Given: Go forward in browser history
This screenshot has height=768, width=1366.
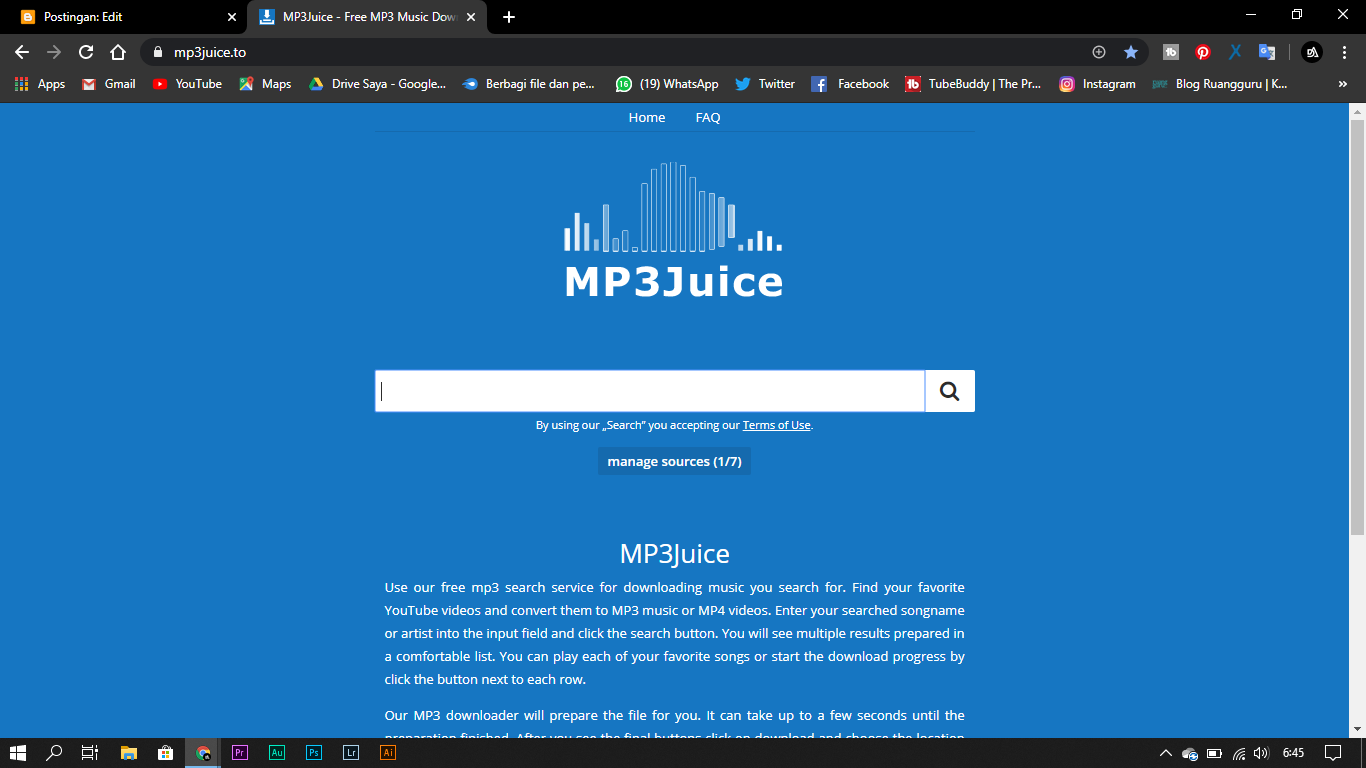Looking at the screenshot, I should coord(54,52).
